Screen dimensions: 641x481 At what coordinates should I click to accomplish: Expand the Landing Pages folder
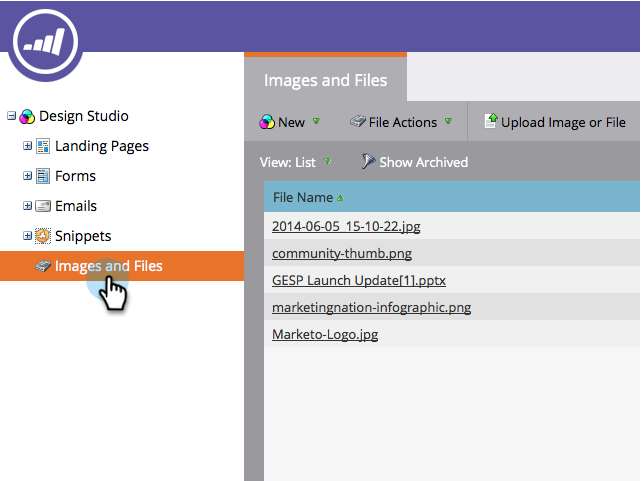[x=27, y=146]
